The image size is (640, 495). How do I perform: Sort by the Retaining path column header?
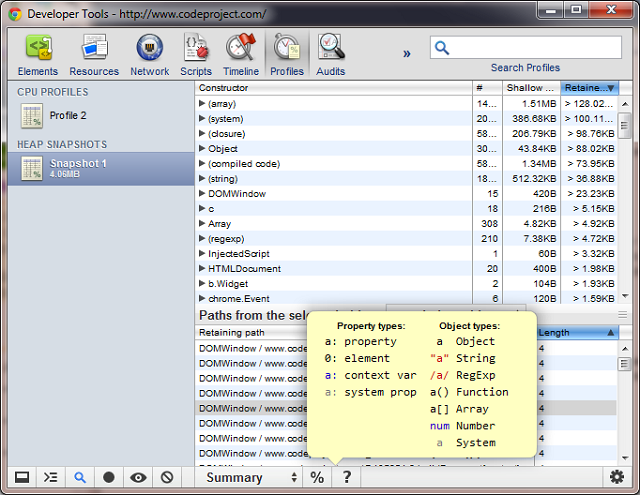click(251, 333)
